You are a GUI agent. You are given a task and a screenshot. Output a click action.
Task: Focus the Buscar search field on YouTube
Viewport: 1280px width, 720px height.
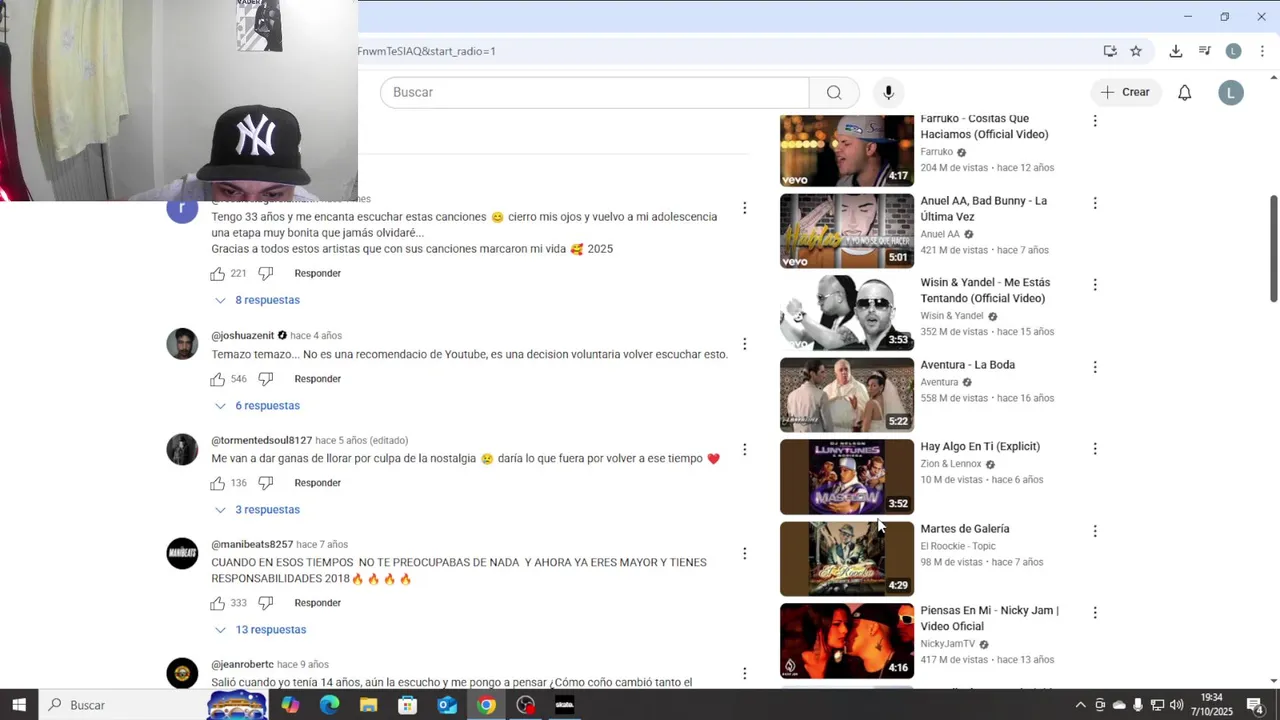click(x=594, y=92)
